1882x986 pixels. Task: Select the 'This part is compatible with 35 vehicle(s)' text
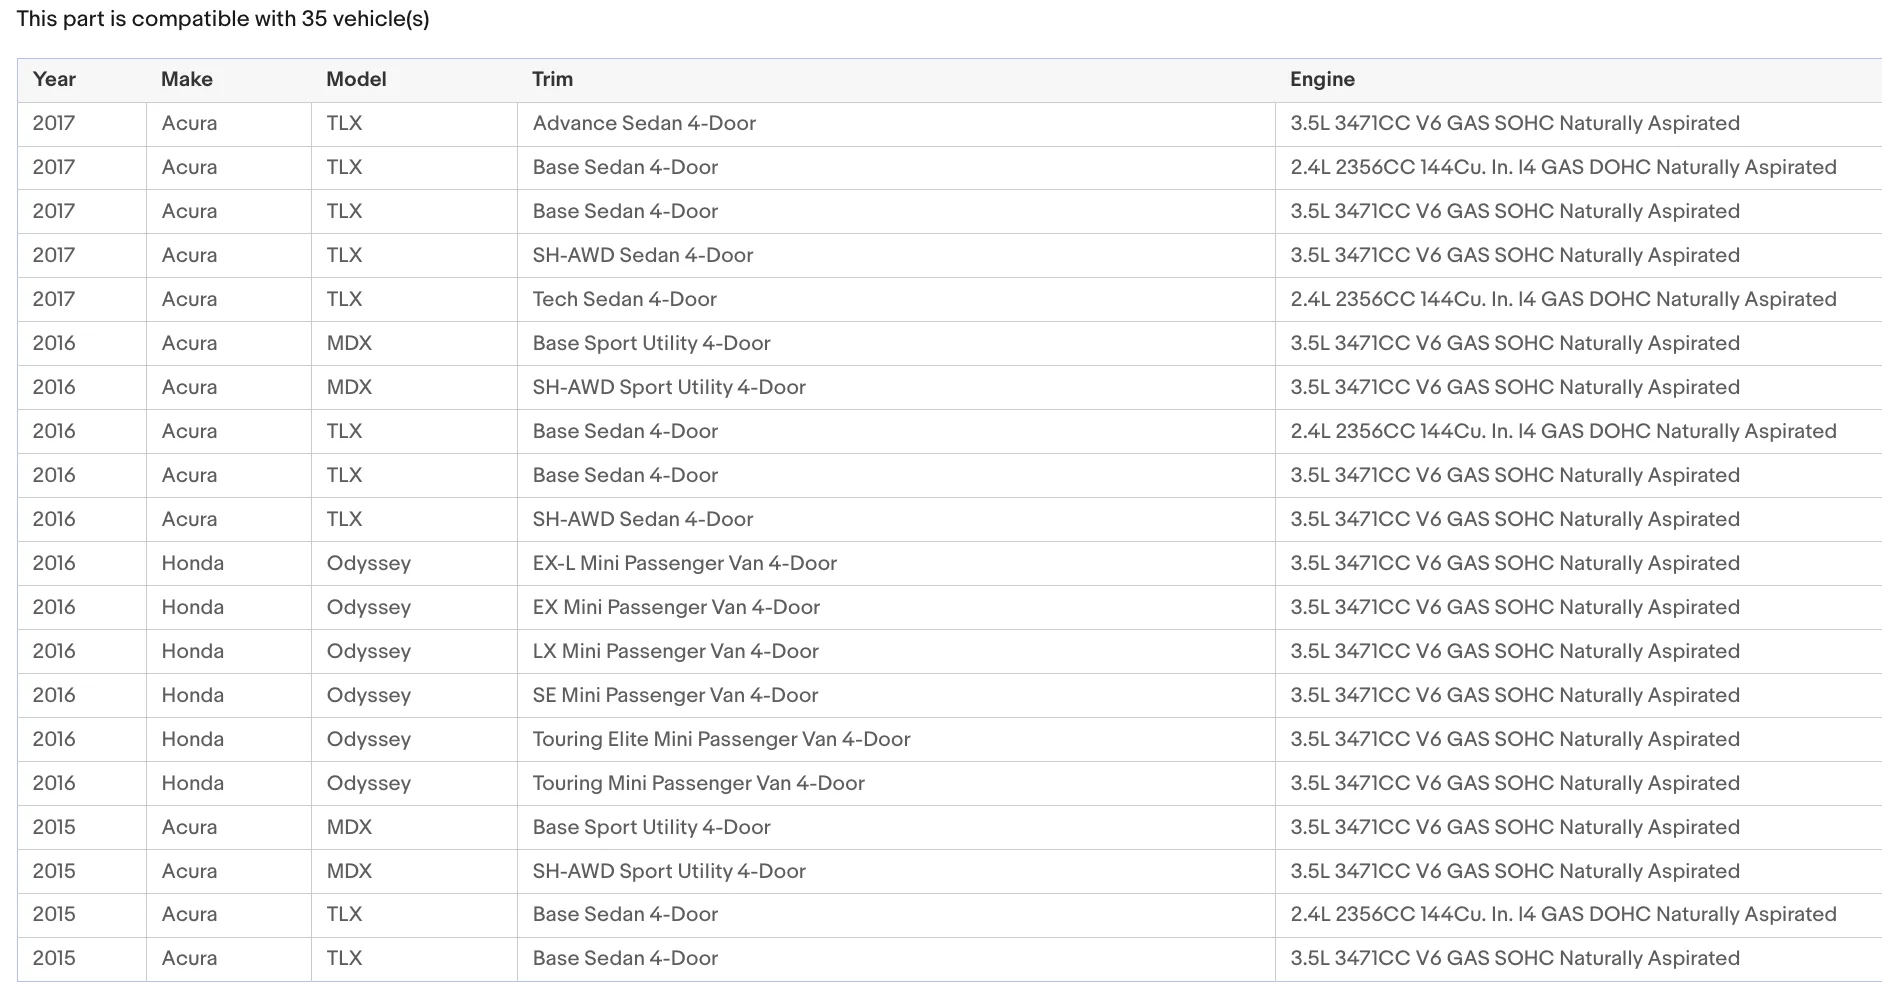223,18
